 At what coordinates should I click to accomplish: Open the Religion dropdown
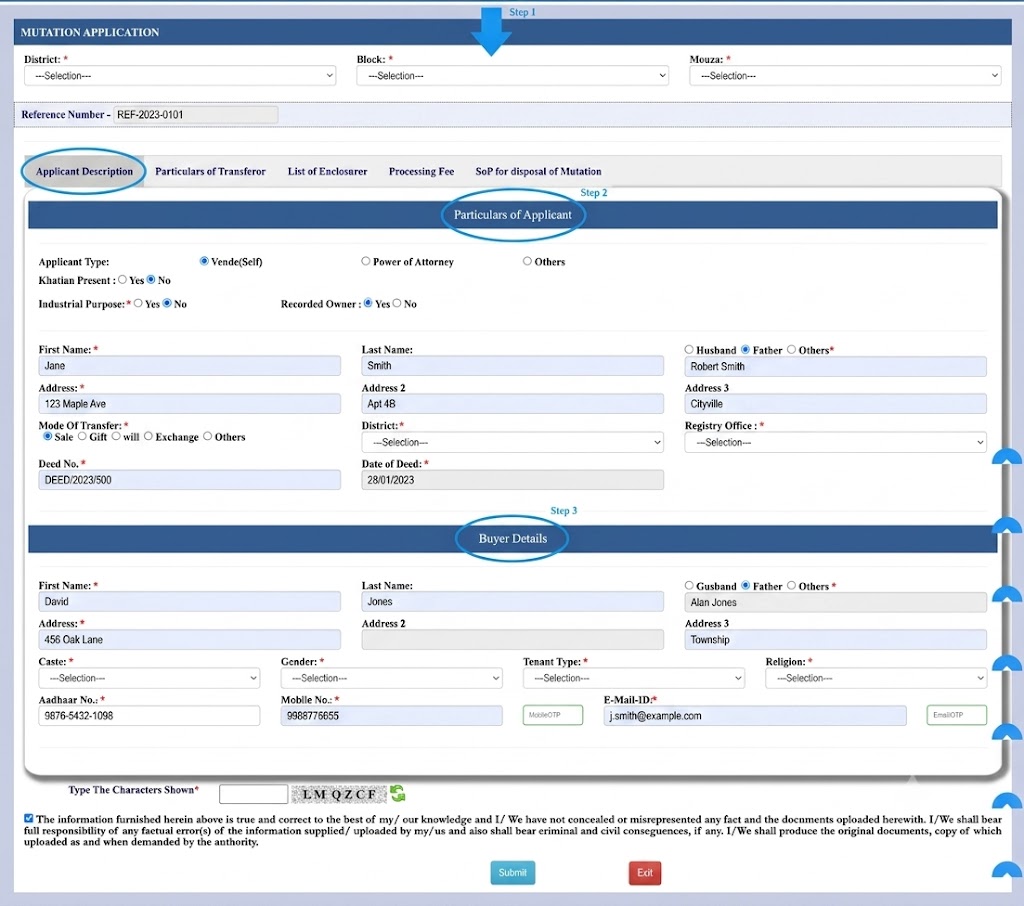pyautogui.click(x=876, y=678)
